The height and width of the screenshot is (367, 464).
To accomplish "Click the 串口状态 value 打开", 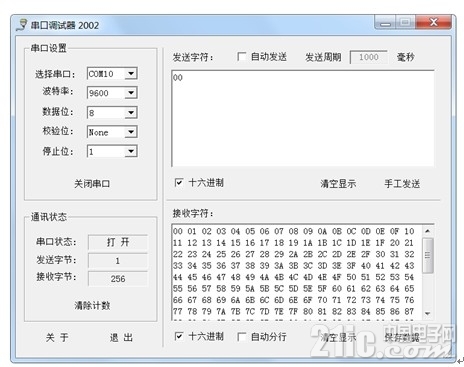I will click(118, 242).
